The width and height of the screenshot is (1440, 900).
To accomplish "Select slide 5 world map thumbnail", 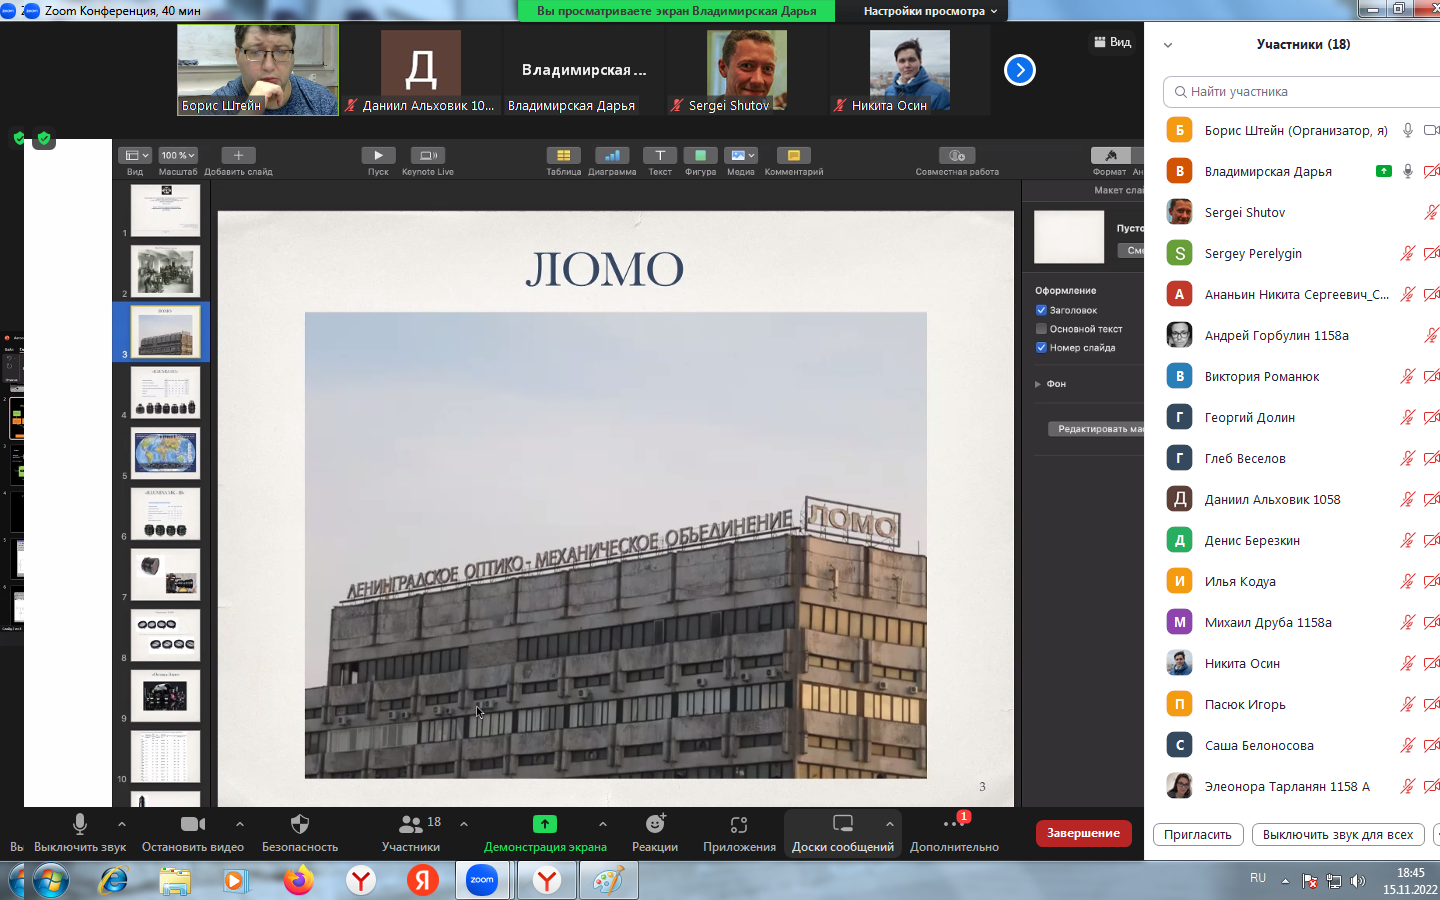I will (x=166, y=453).
